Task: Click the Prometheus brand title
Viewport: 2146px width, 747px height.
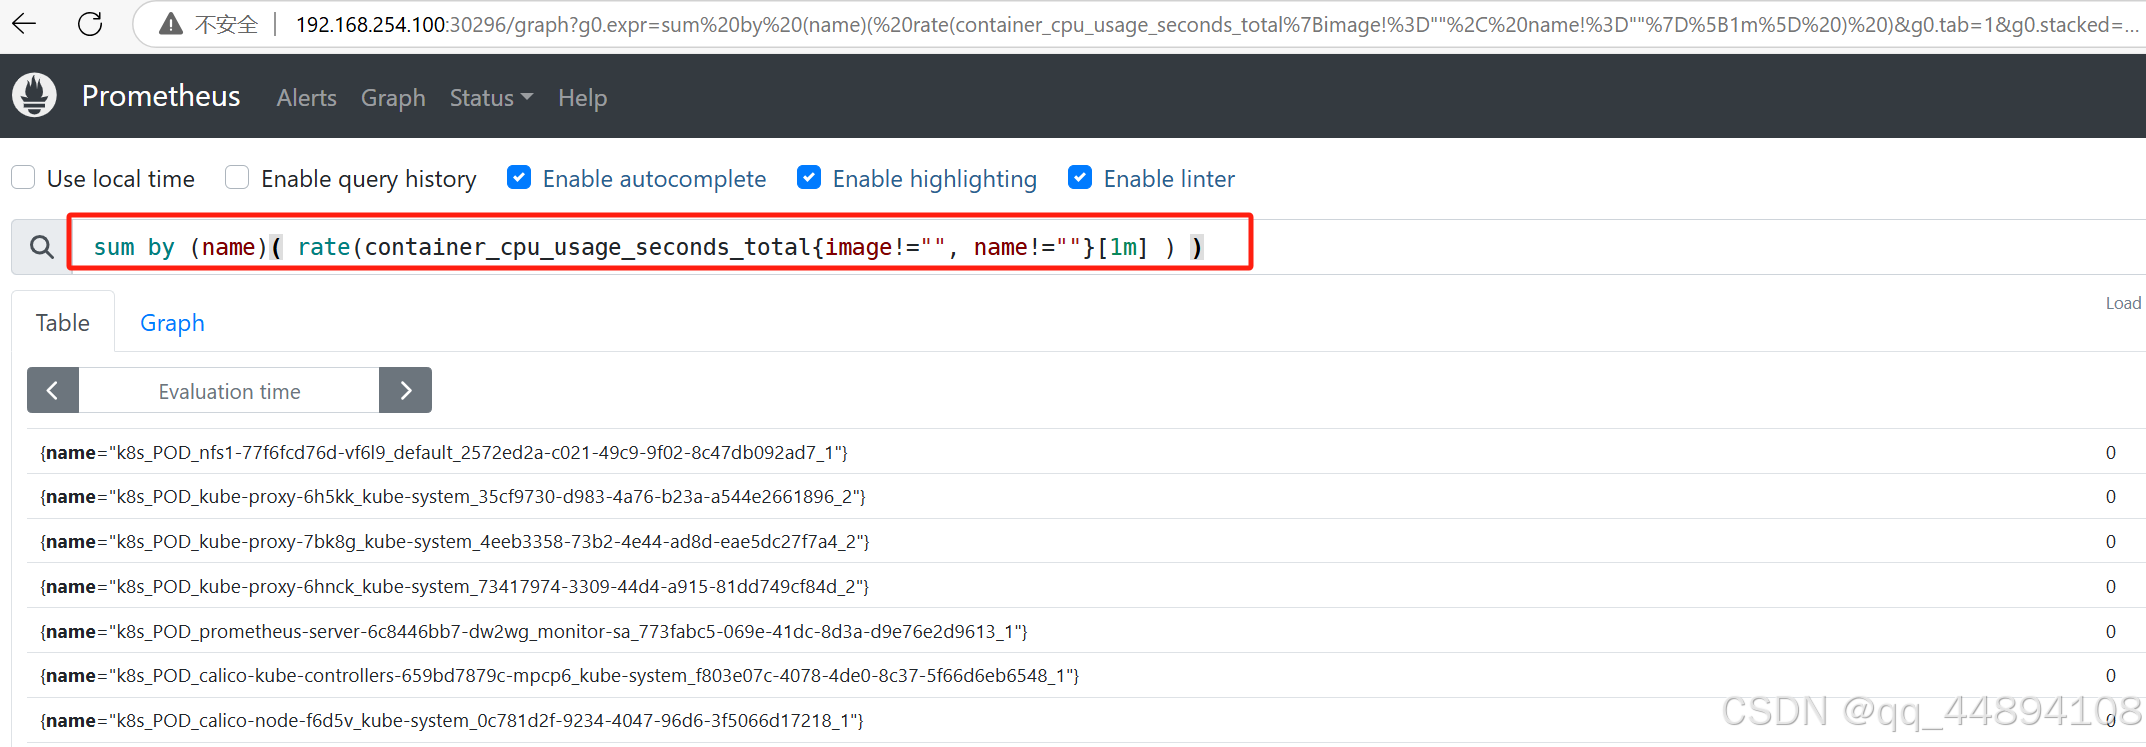Action: point(161,95)
